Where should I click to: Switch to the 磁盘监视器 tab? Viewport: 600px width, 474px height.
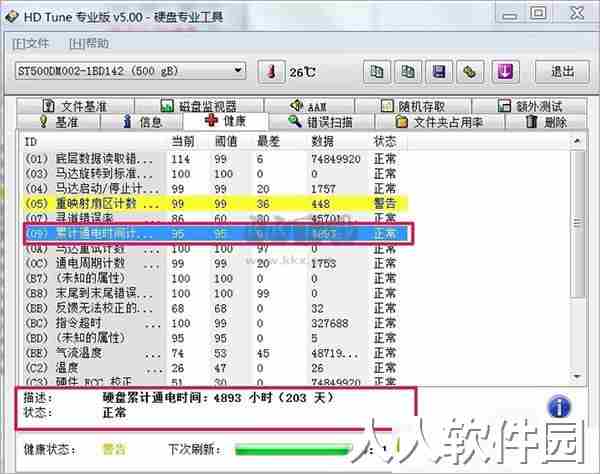tap(199, 106)
